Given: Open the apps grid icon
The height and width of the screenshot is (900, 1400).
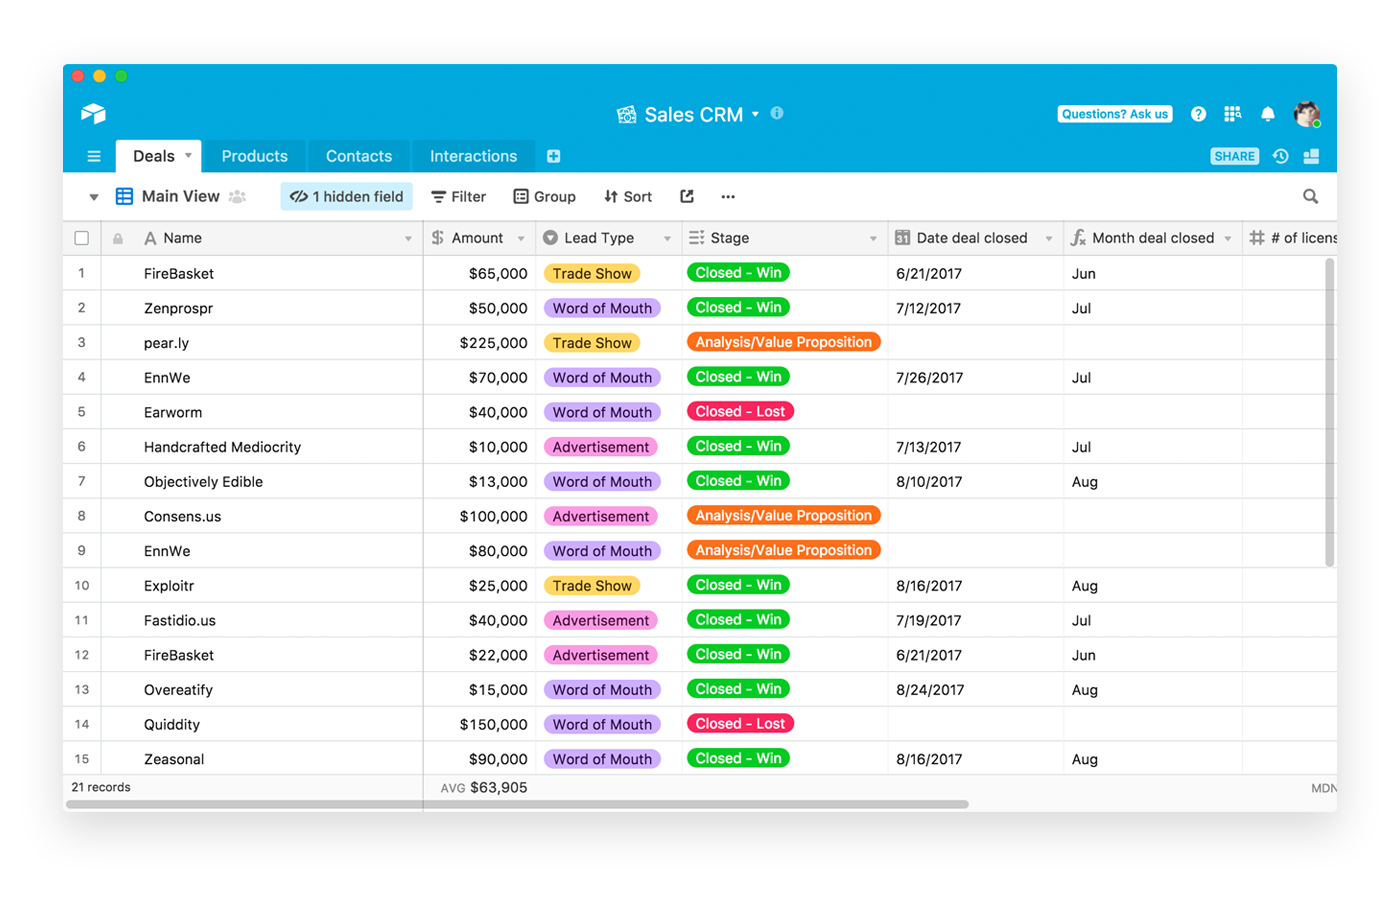Looking at the screenshot, I should (x=1232, y=114).
